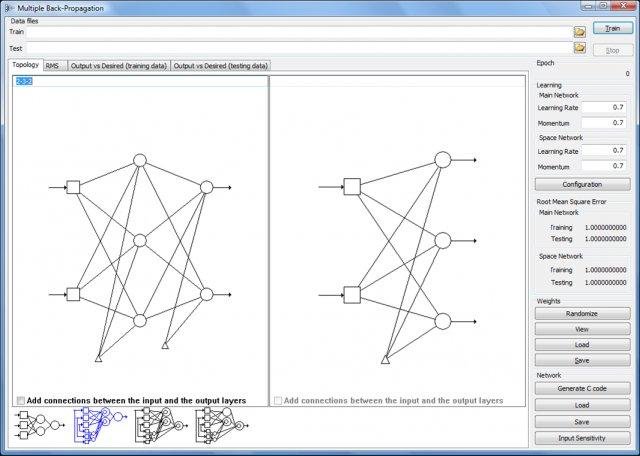The image size is (640, 456).
Task: Switch to the Topology tab
Action: (x=25, y=65)
